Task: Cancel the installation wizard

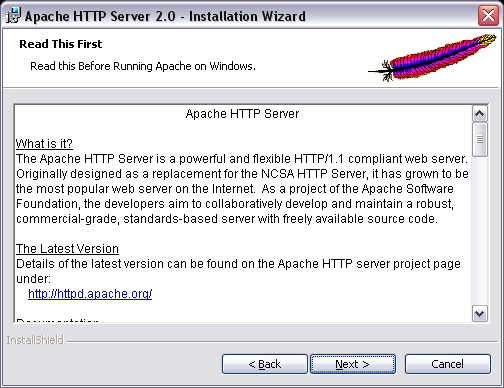Action: click(448, 364)
